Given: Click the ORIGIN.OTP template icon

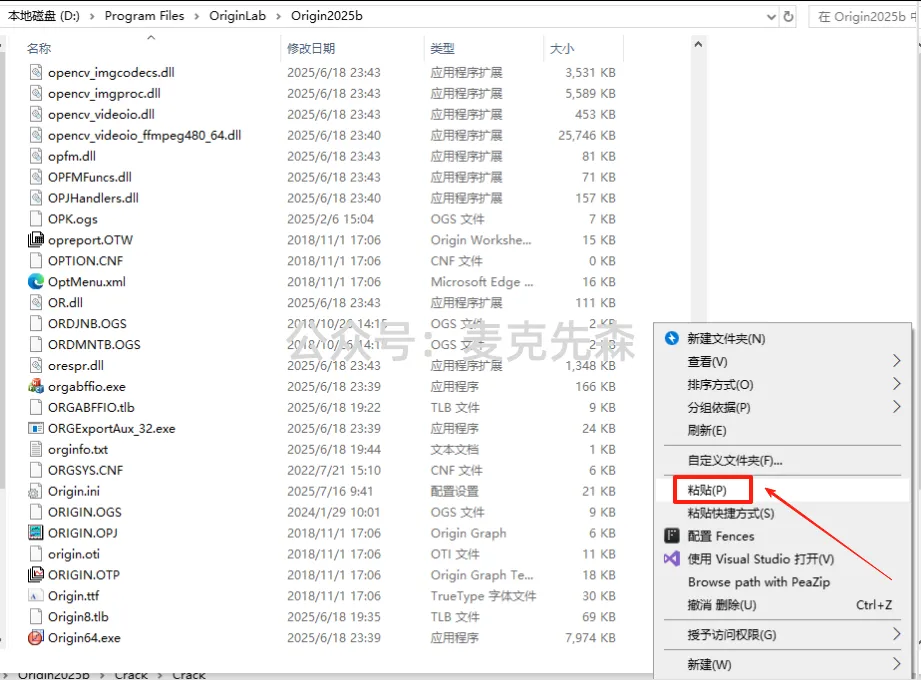Looking at the screenshot, I should (36, 574).
